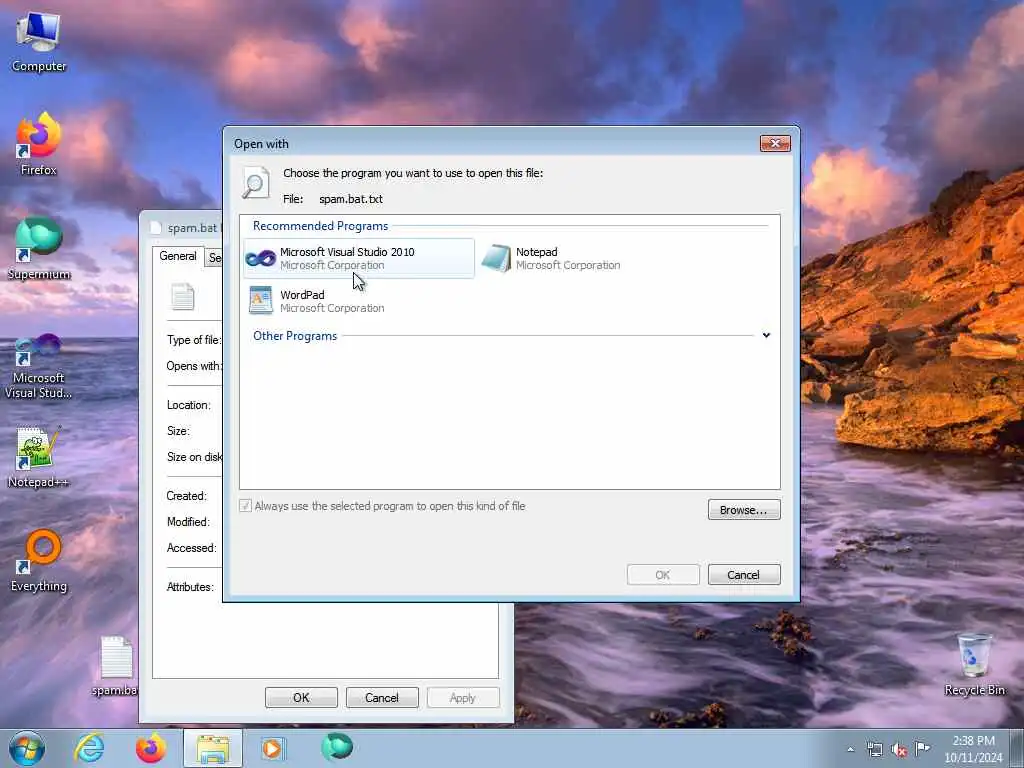Click the file name spam.bat.txt text
The height and width of the screenshot is (768, 1024).
pos(351,199)
